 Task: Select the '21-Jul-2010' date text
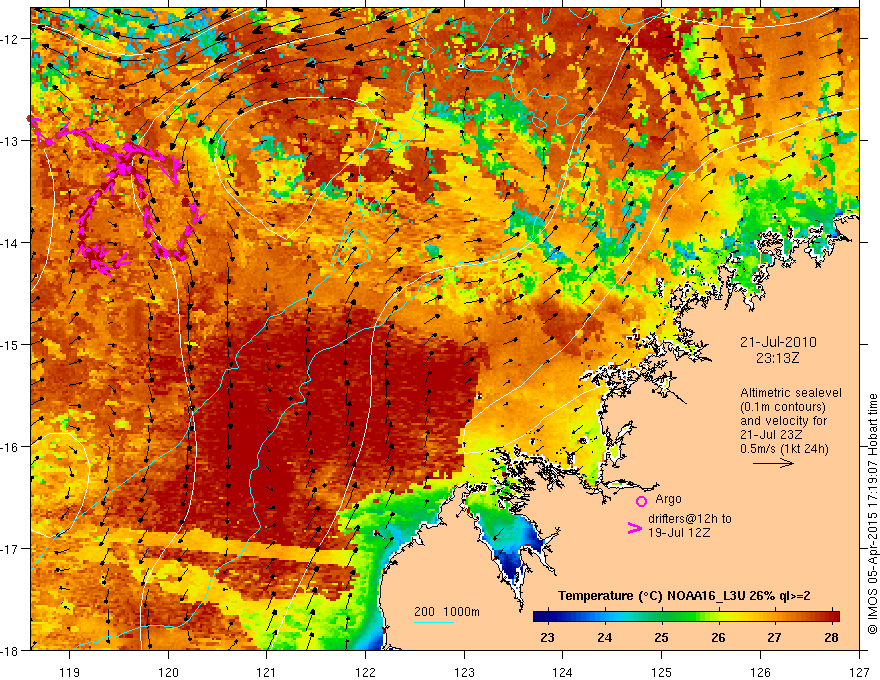point(778,342)
